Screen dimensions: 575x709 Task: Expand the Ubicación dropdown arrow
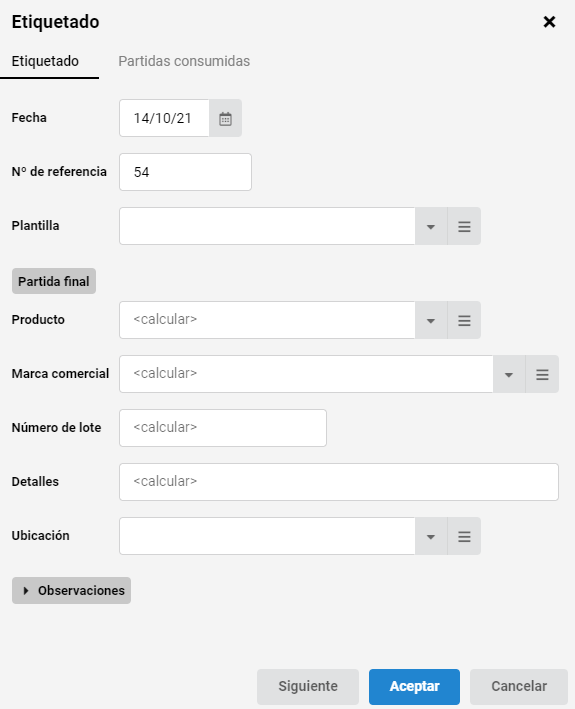tap(431, 536)
